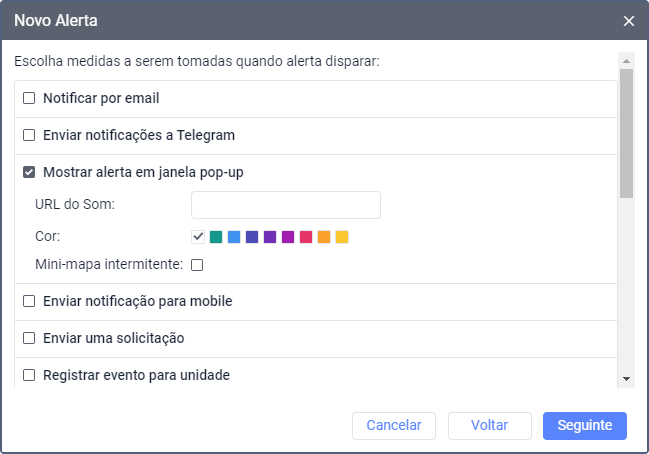Check Enviar notificações a Telegram

click(x=29, y=135)
